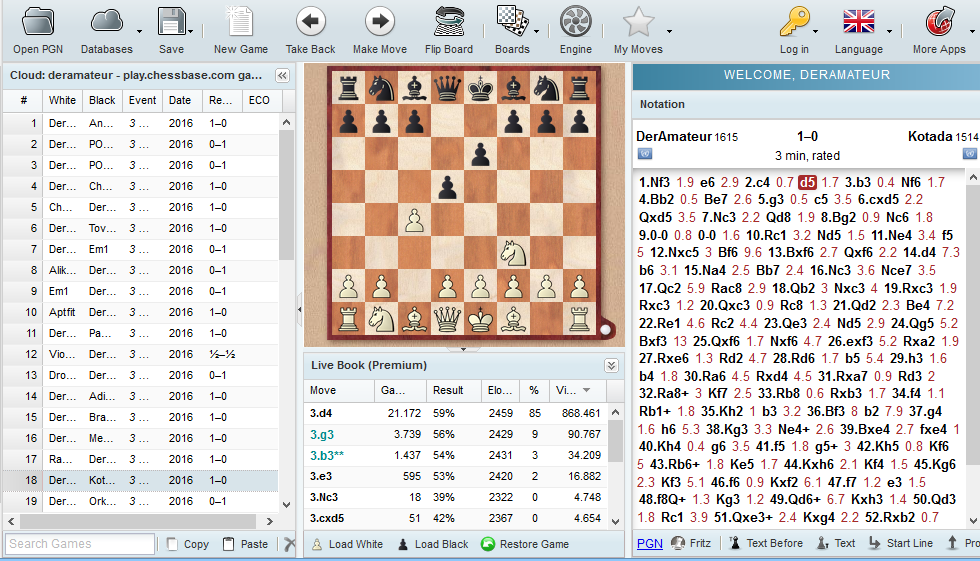Image resolution: width=980 pixels, height=561 pixels.
Task: Click black queen on d8
Action: 447,87
